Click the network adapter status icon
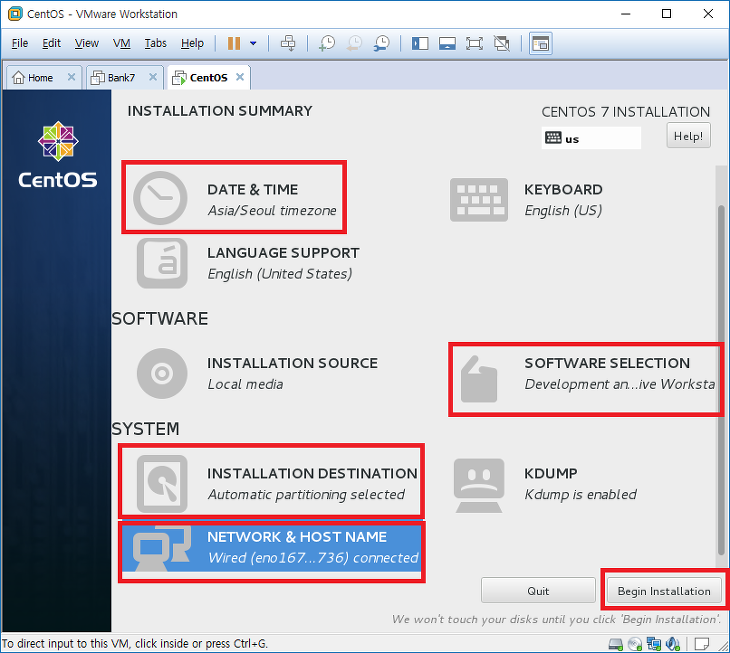 [654, 644]
